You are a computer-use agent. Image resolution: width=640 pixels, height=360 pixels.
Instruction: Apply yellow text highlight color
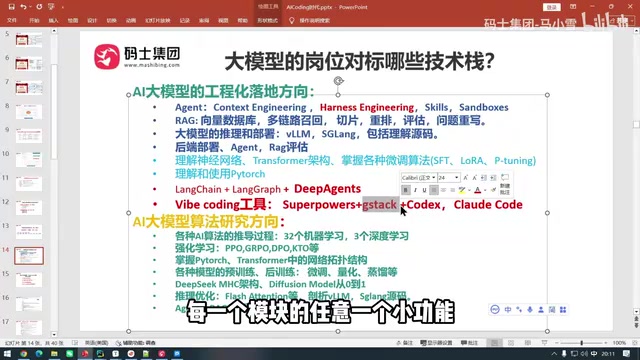(x=462, y=190)
